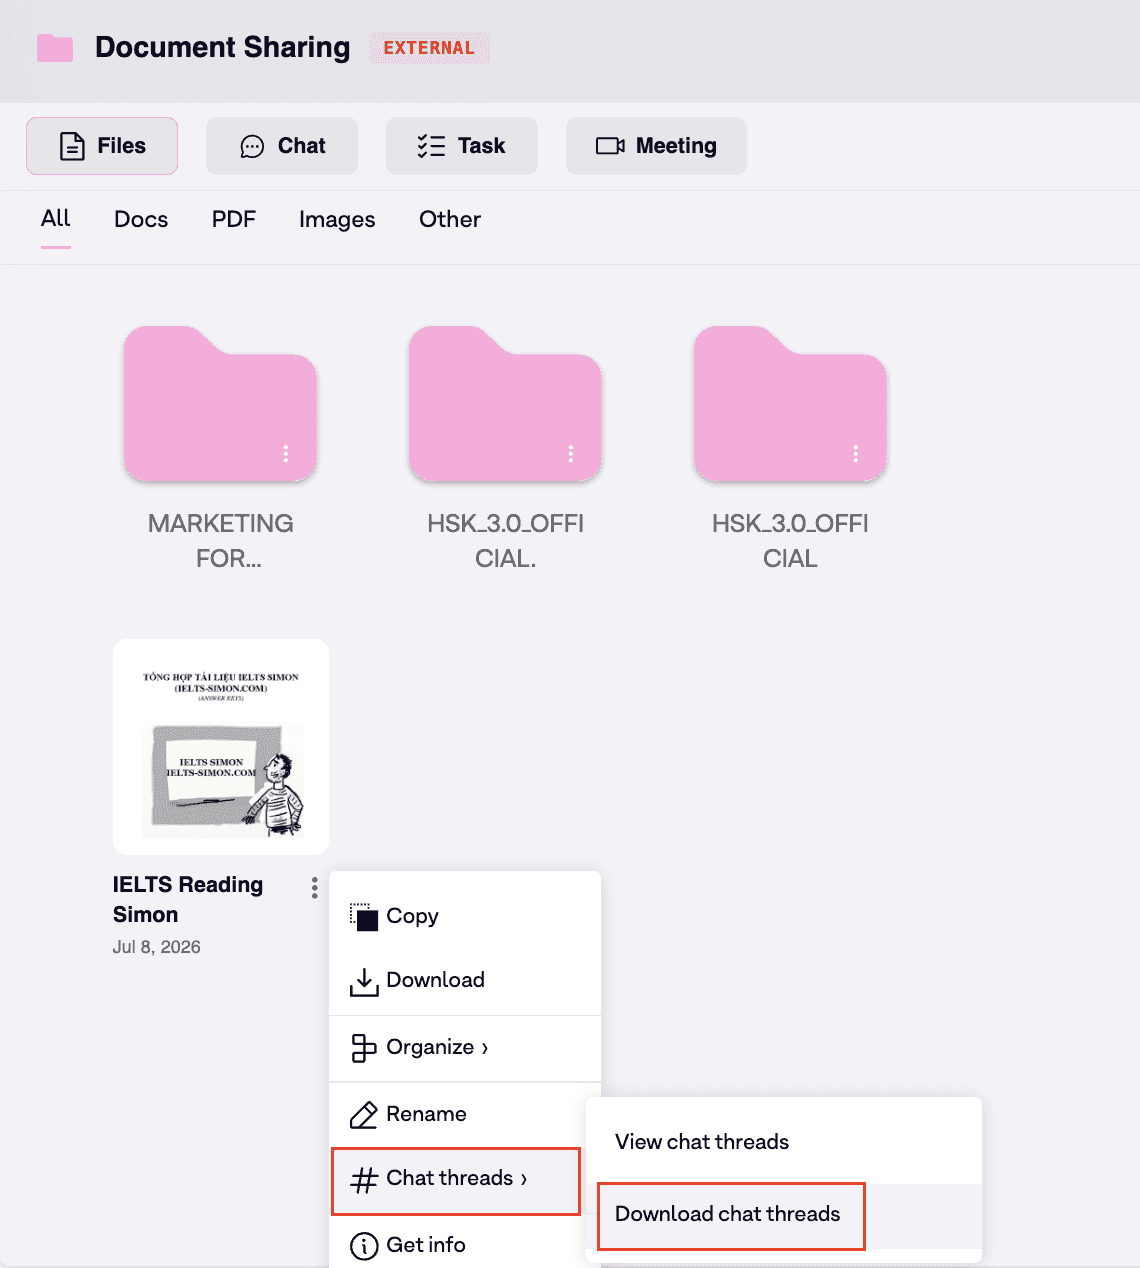Open the HSK_3.0_OFFICIAL. folder

click(x=506, y=403)
